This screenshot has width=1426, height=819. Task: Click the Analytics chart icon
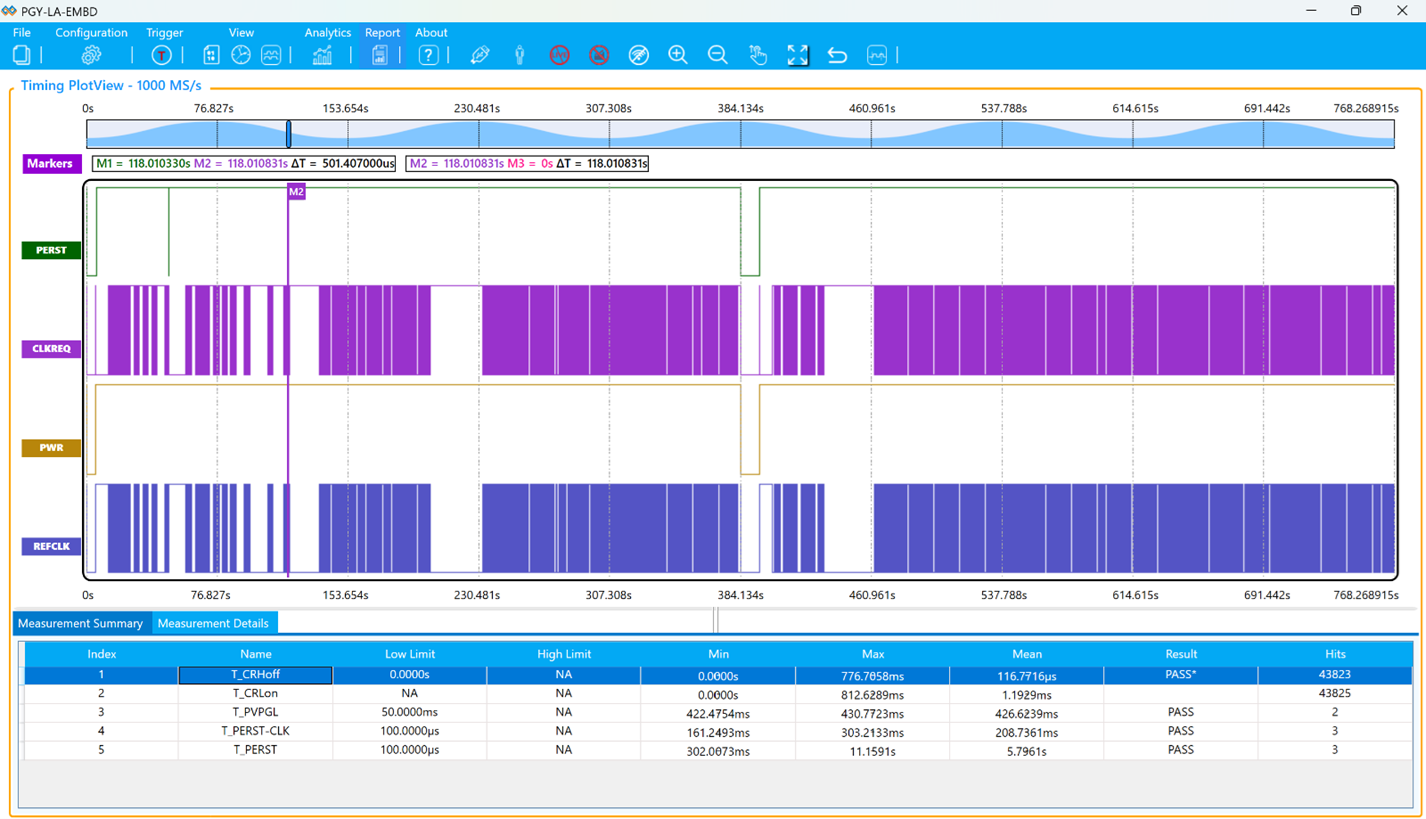pyautogui.click(x=322, y=55)
